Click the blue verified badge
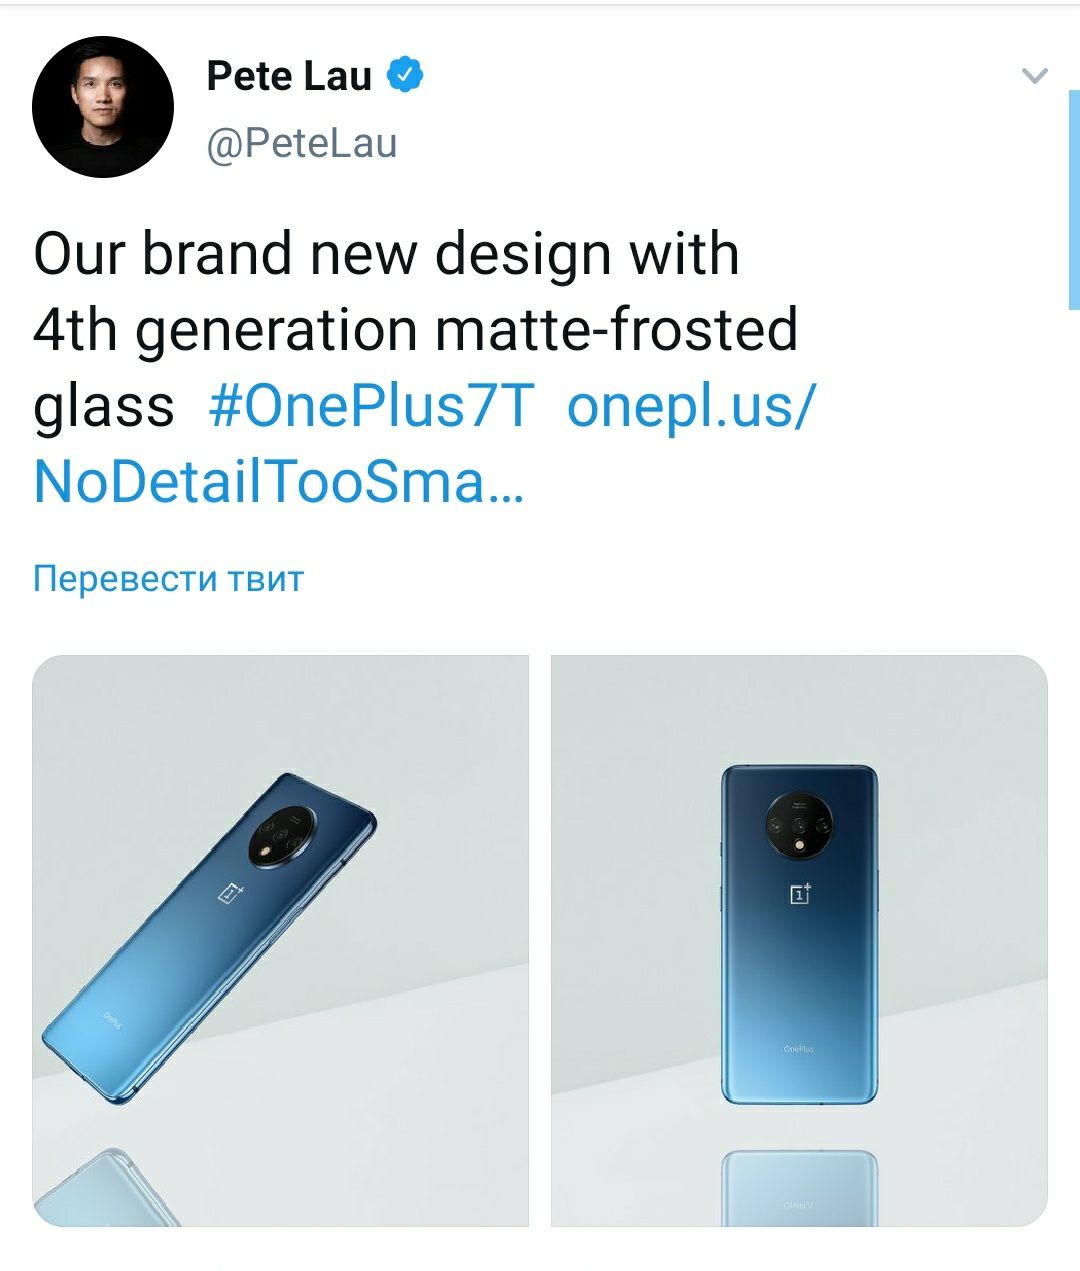The height and width of the screenshot is (1271, 1080). tap(406, 75)
